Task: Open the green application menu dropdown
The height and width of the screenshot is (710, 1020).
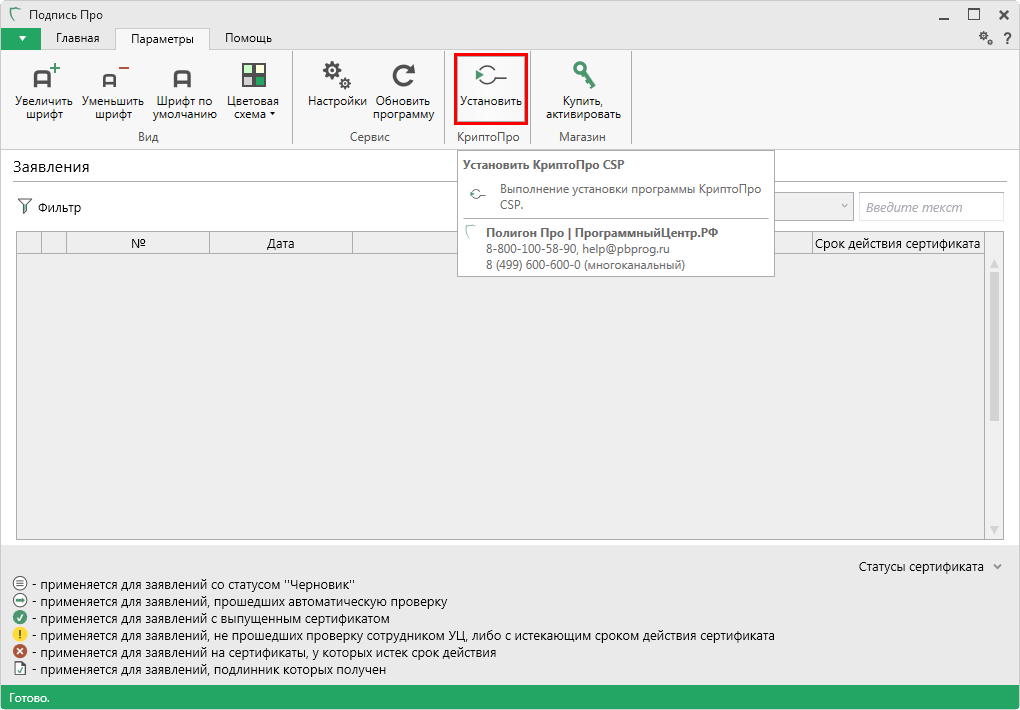Action: pos(21,38)
